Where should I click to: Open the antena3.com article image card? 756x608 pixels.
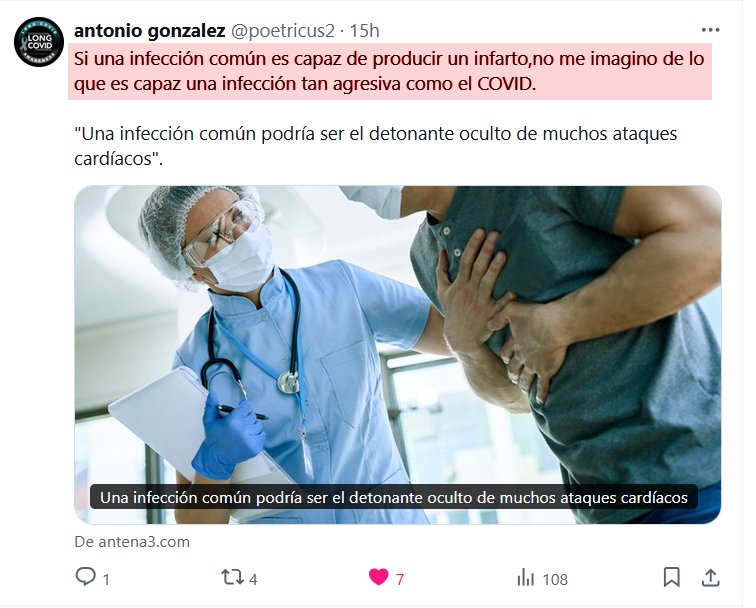tap(398, 355)
